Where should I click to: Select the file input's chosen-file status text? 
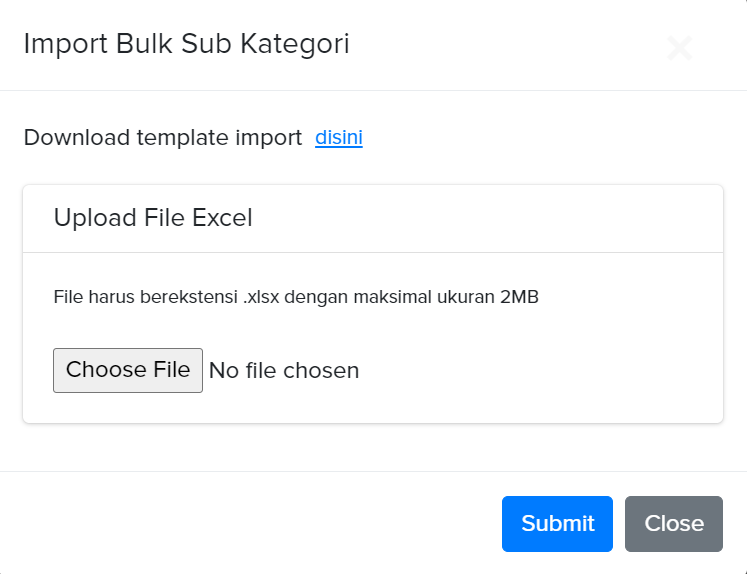tap(284, 371)
